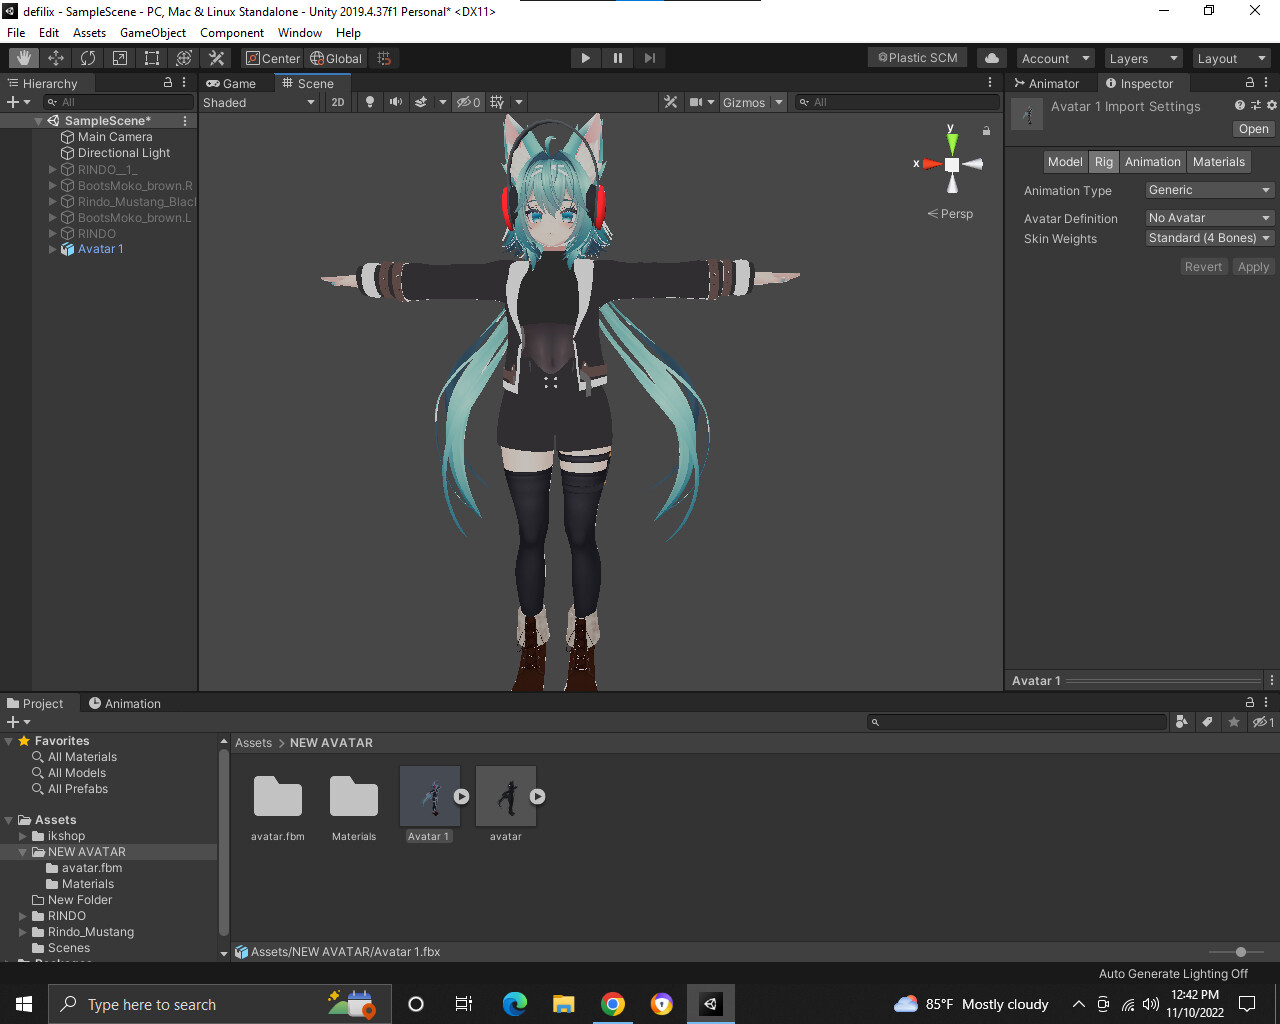Open the Plastic SCM panel
This screenshot has width=1280, height=1024.
point(916,57)
